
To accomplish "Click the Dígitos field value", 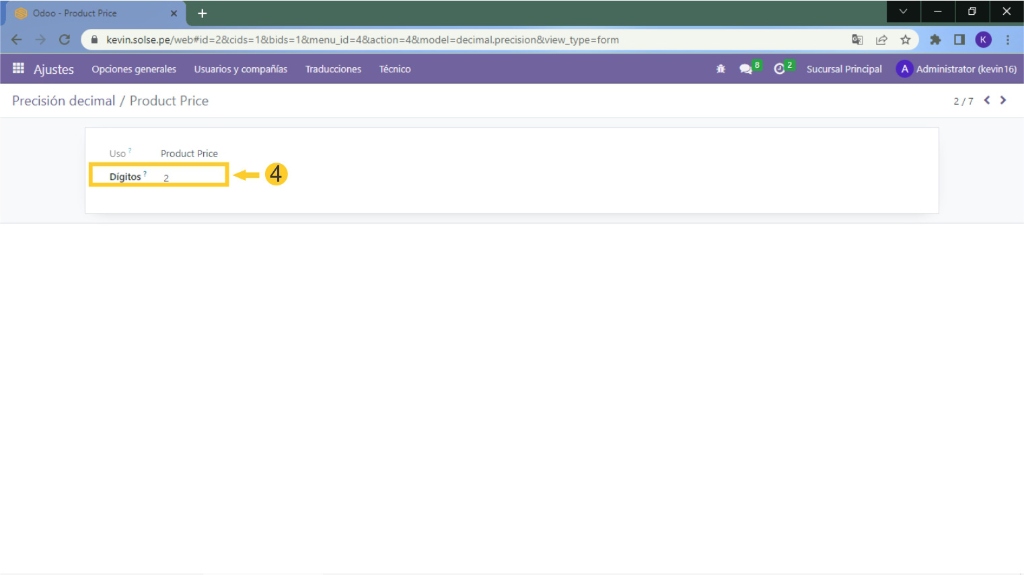I will click(x=190, y=177).
